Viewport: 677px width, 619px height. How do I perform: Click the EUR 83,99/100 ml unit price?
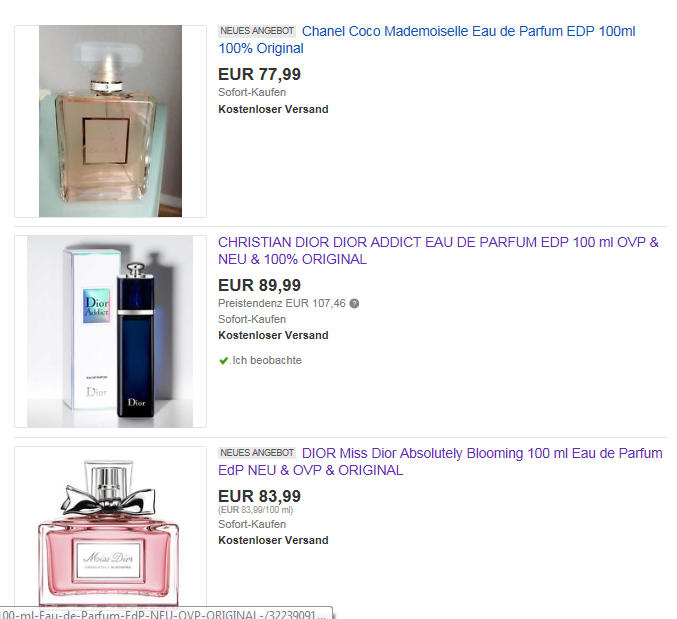[x=256, y=510]
